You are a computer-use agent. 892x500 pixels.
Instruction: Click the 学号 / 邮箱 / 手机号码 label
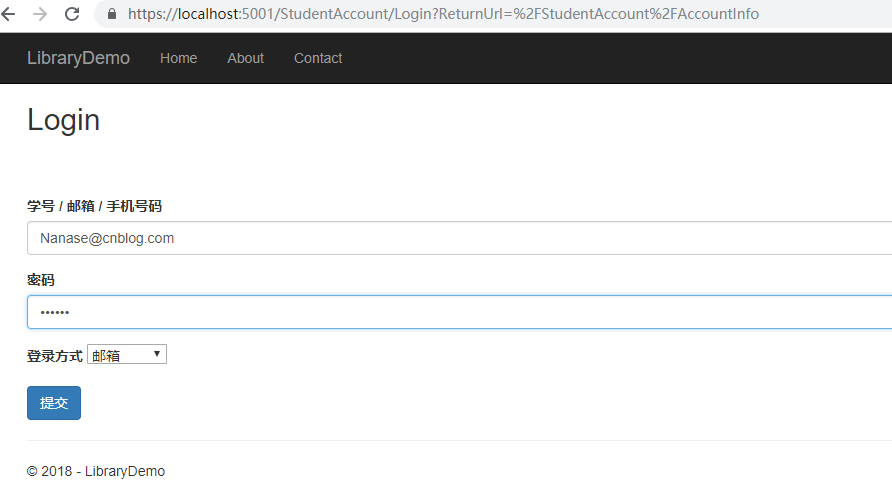point(94,206)
